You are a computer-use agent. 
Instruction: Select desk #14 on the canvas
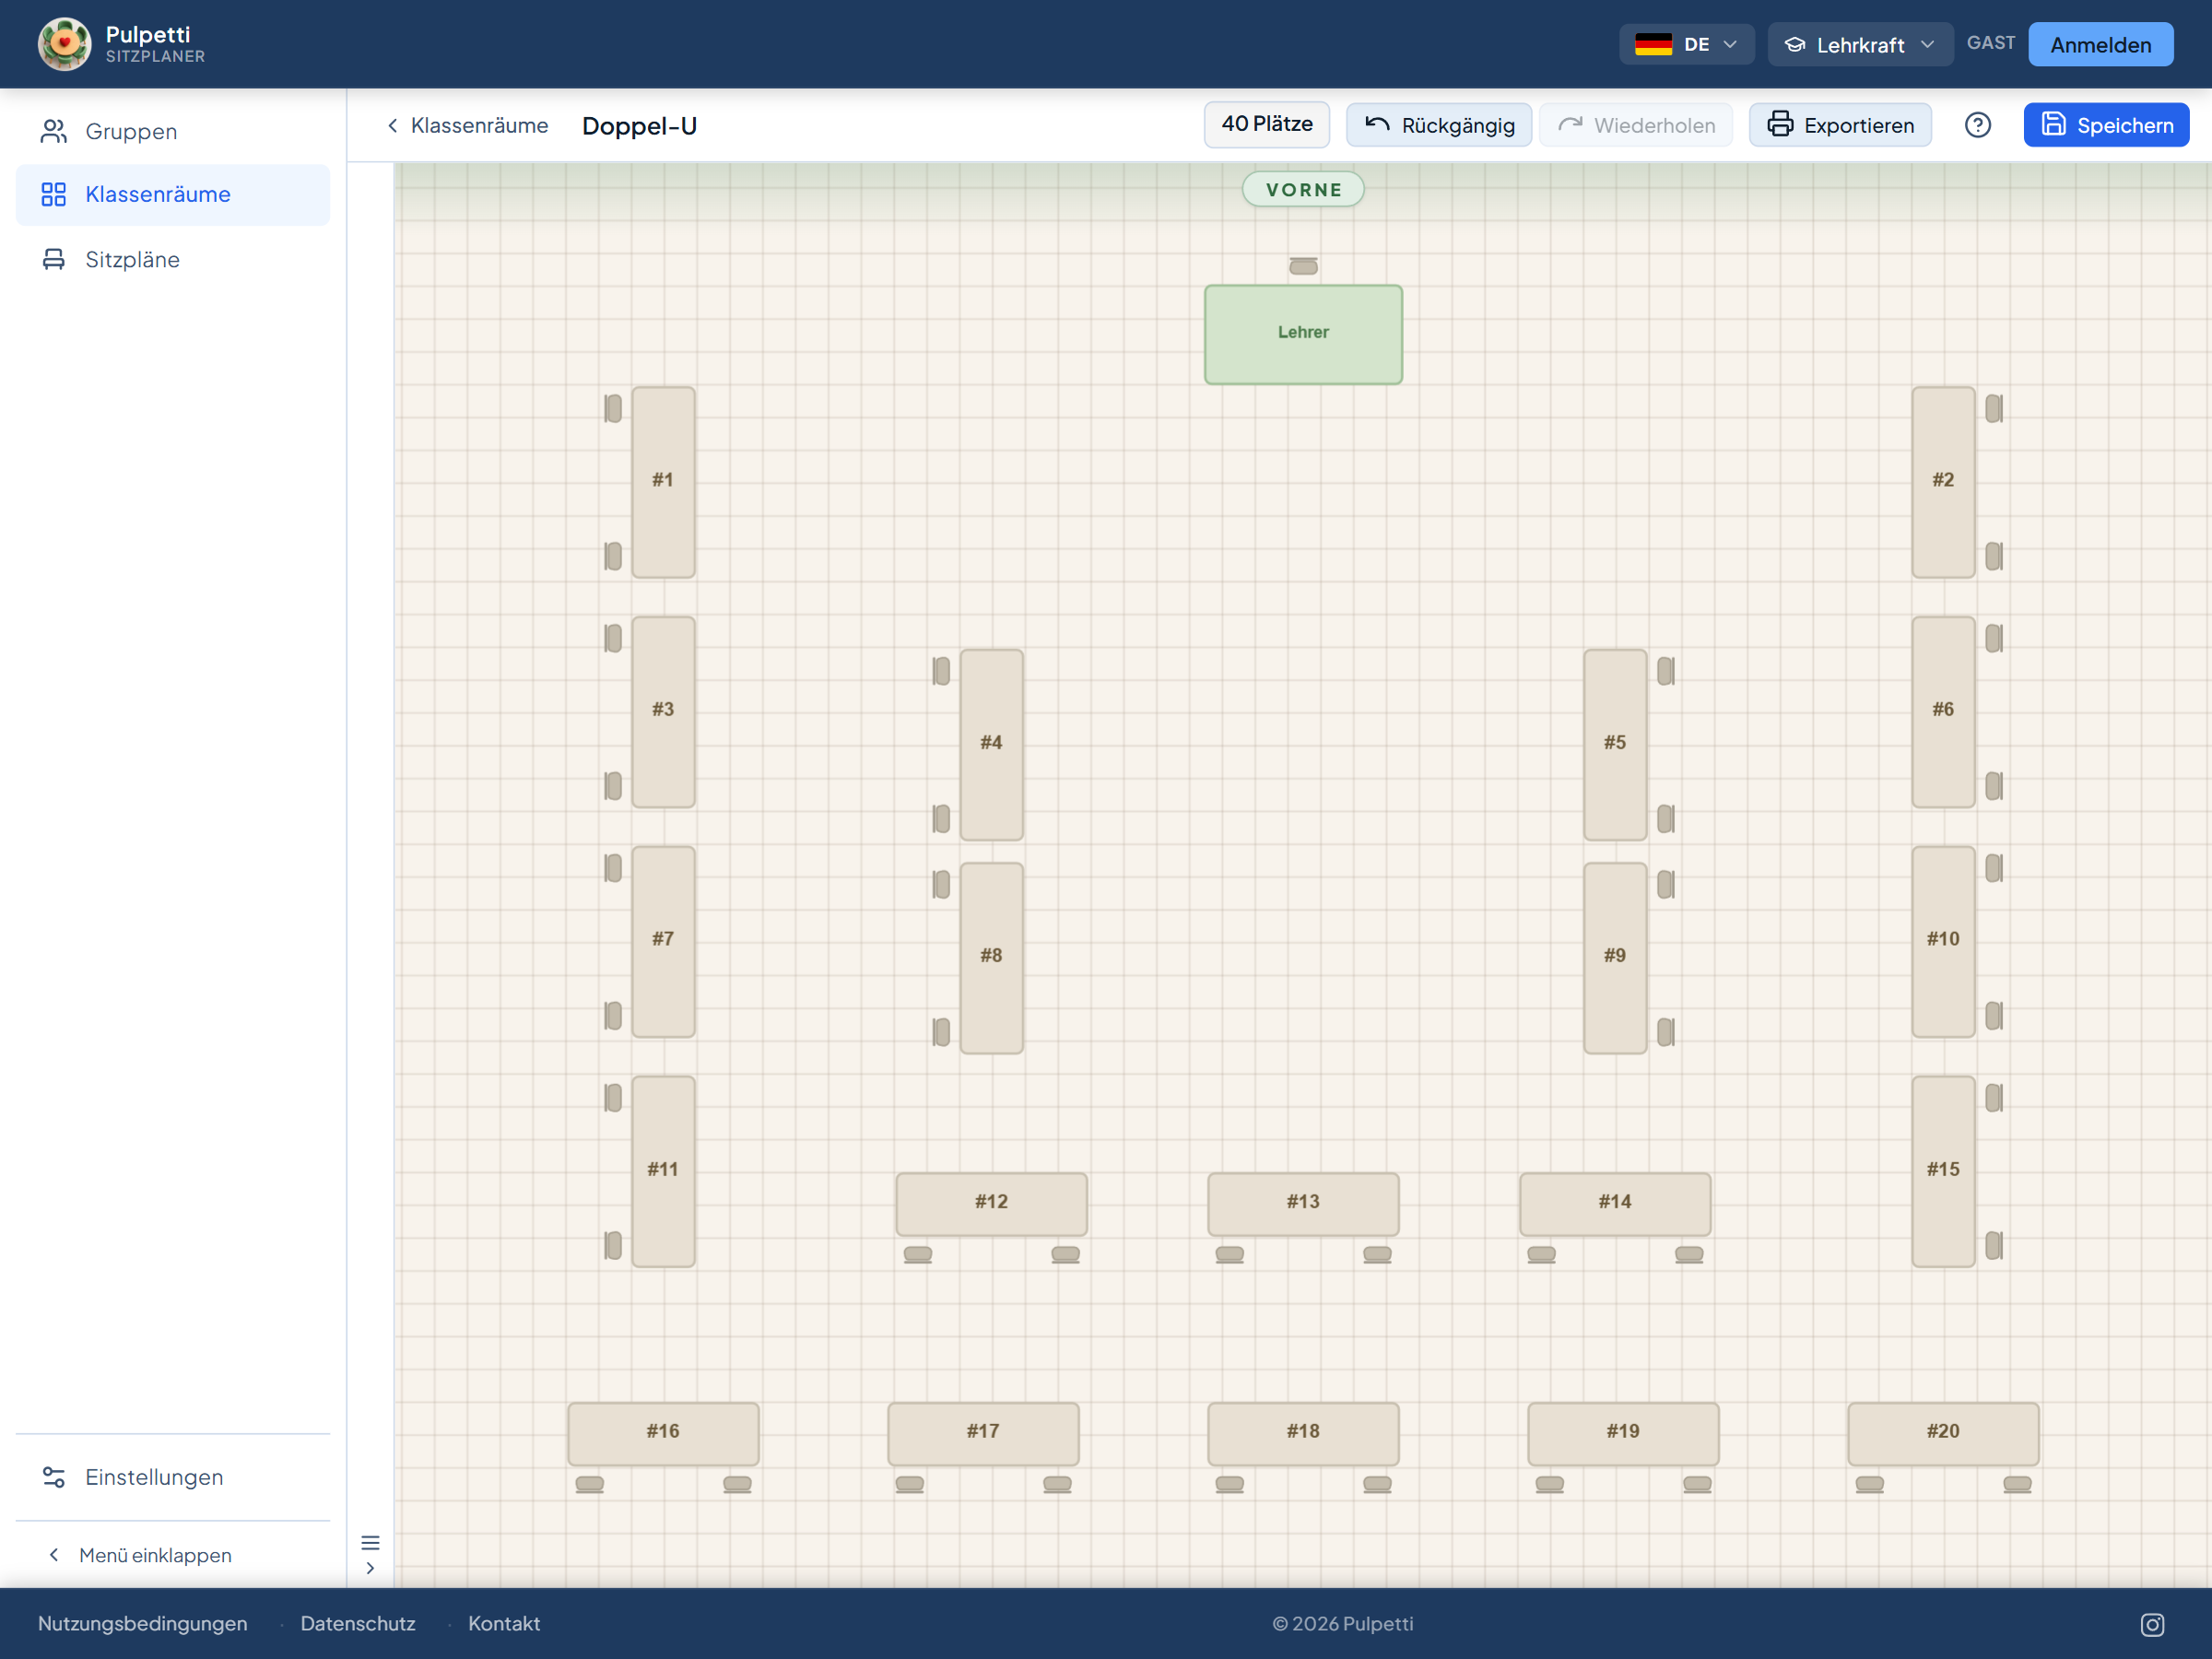pos(1615,1203)
